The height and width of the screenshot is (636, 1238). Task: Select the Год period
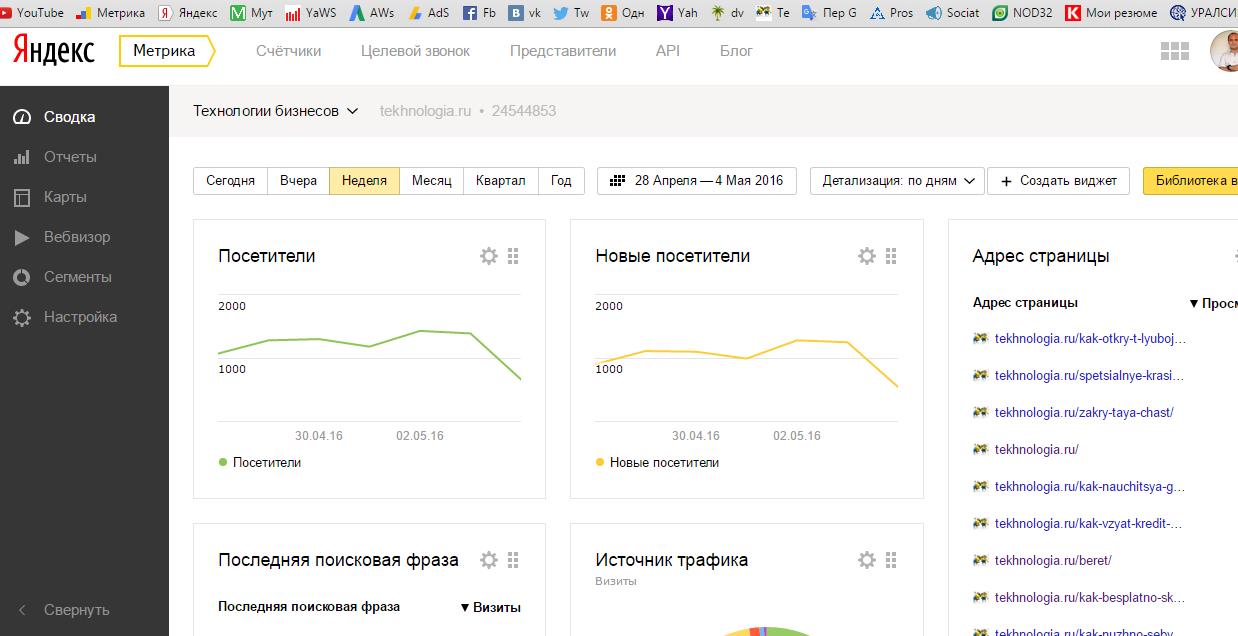coord(561,181)
